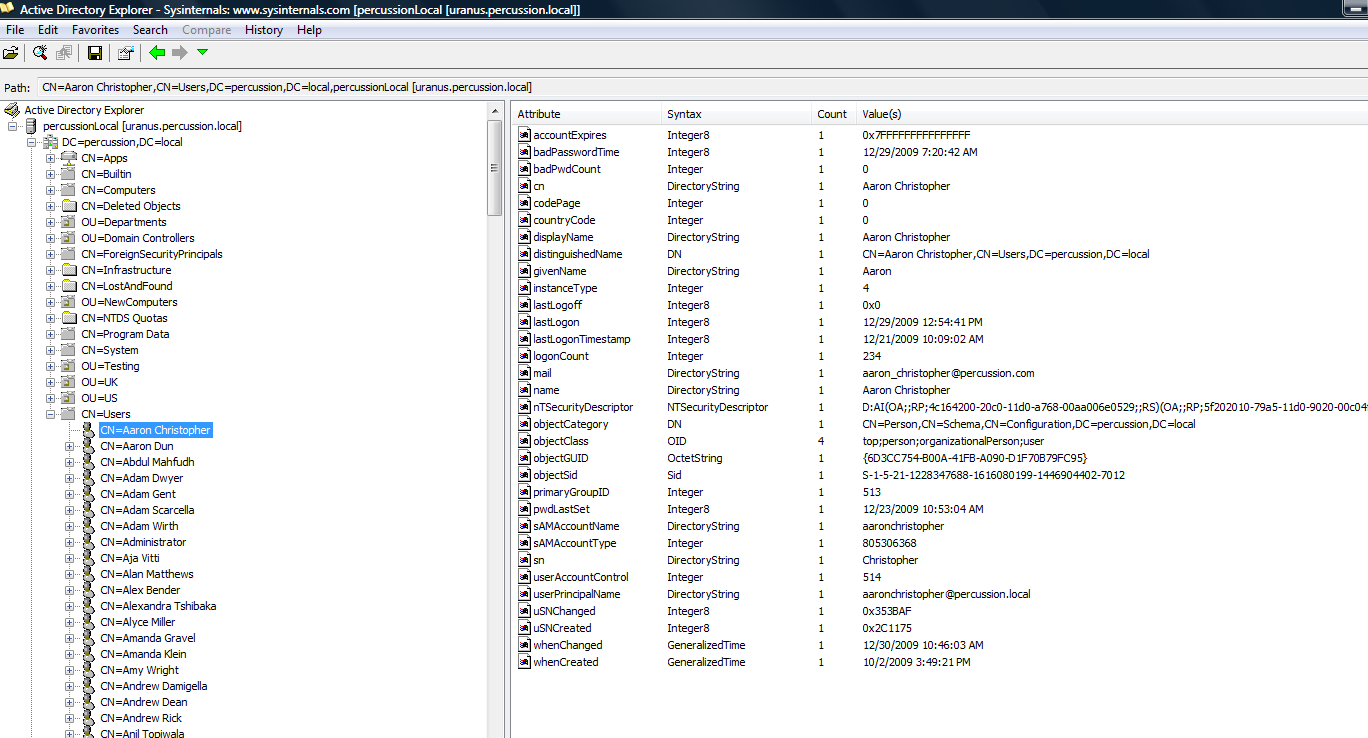1368x738 pixels.
Task: Click the Search magnifier toolbar icon
Action: click(x=40, y=53)
